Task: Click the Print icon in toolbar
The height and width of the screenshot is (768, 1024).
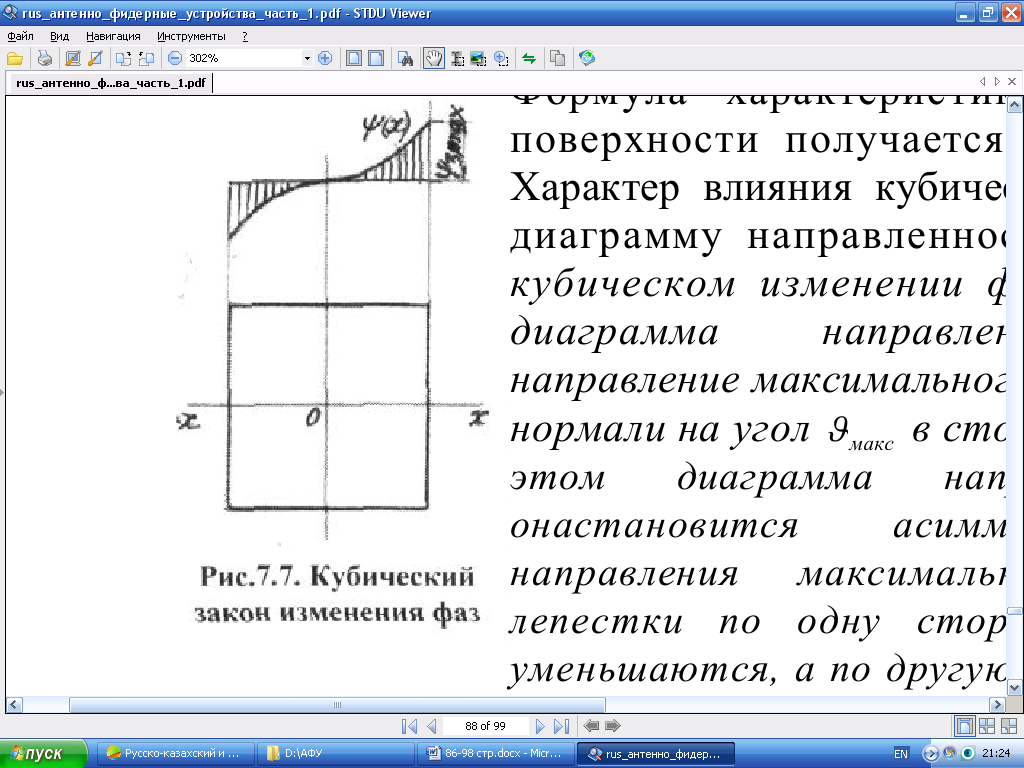Action: (x=45, y=58)
